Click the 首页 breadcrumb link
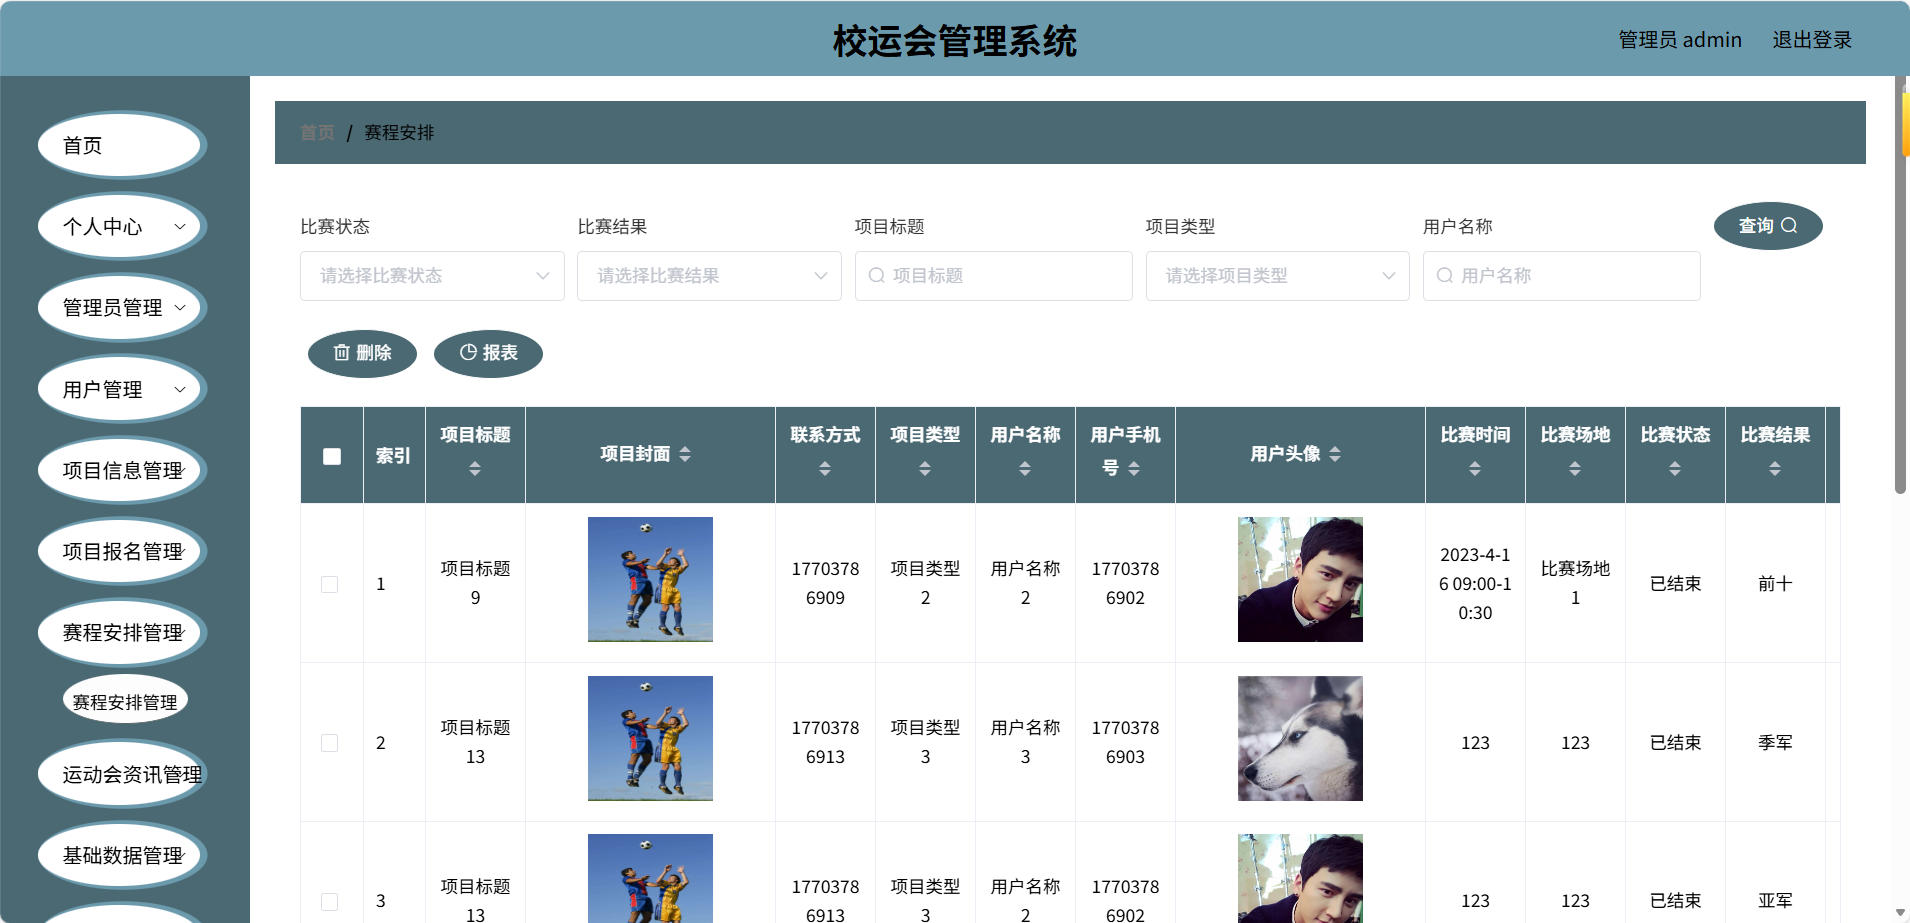This screenshot has height=923, width=1910. click(x=317, y=133)
